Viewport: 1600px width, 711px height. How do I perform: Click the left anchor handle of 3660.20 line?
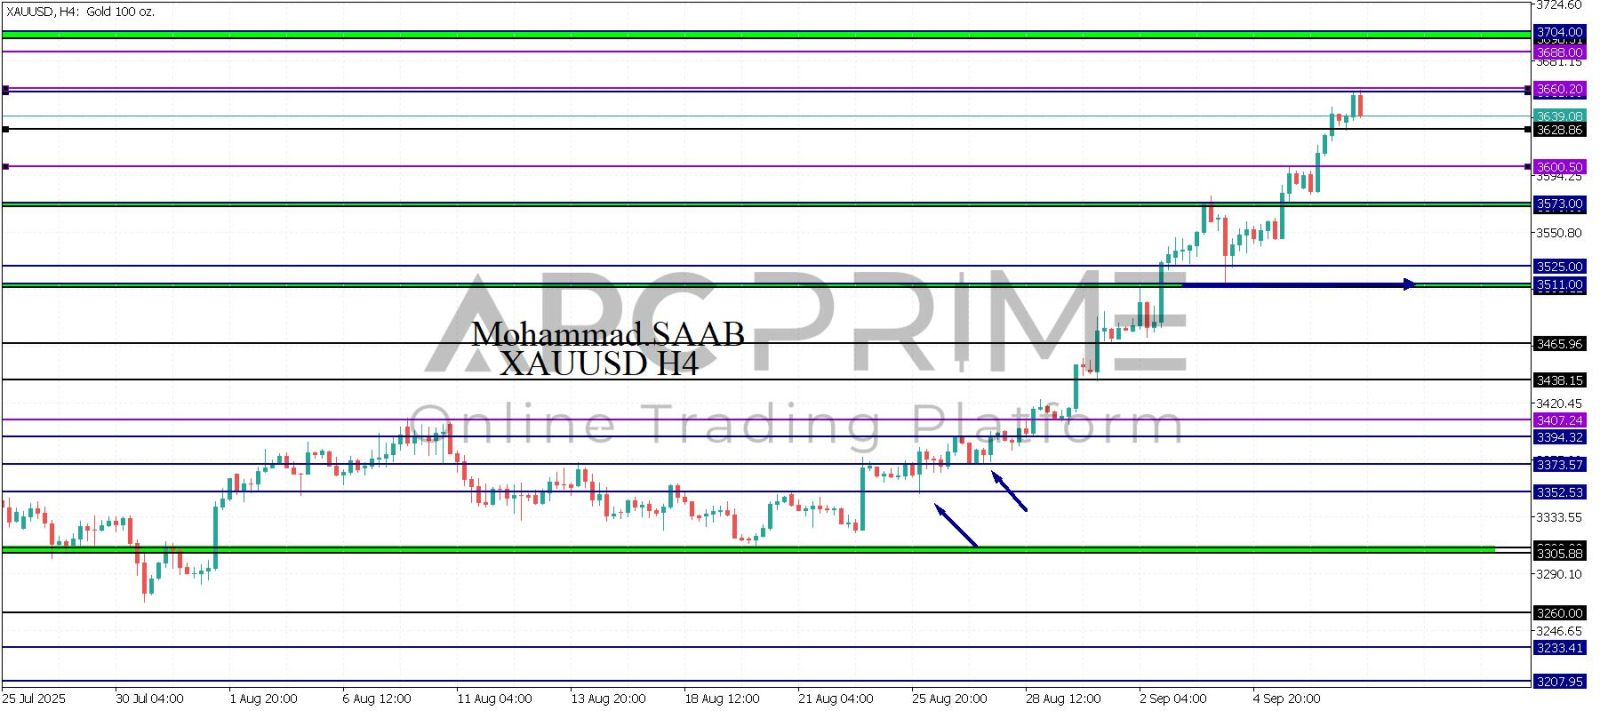pyautogui.click(x=6, y=90)
